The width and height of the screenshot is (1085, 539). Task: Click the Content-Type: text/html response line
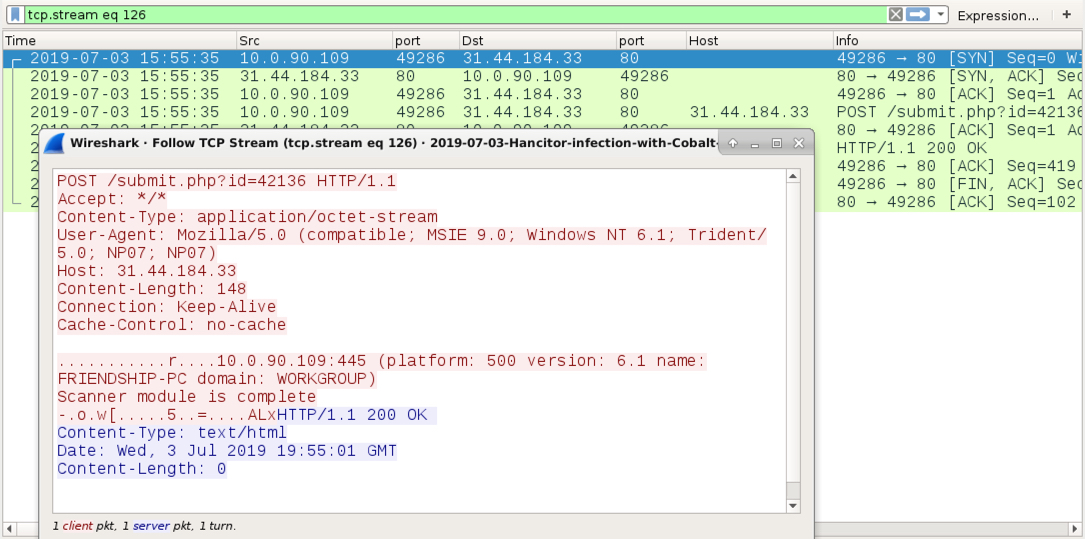point(172,433)
